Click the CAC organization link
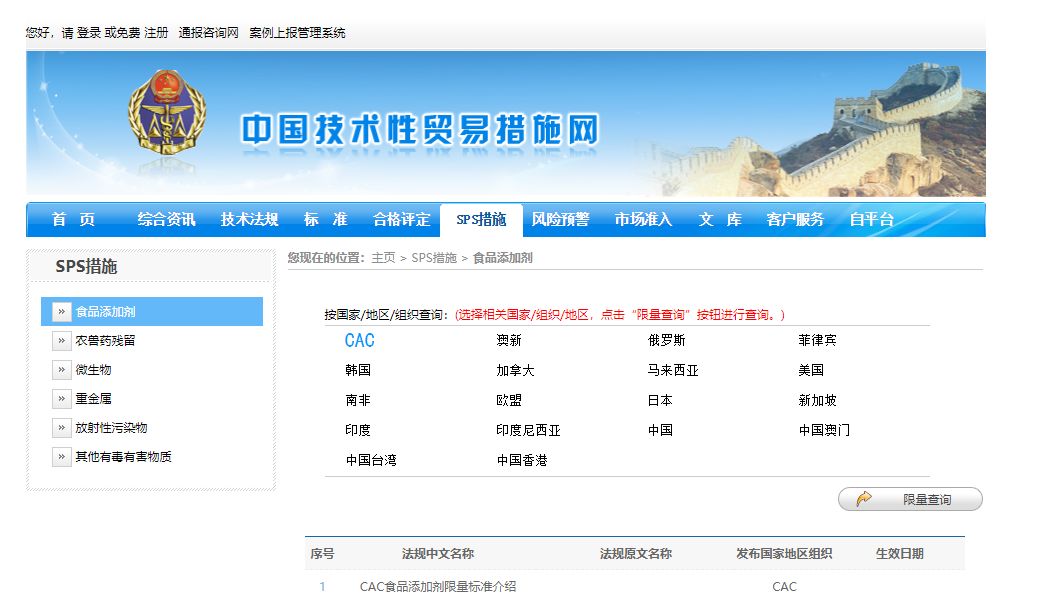 361,340
